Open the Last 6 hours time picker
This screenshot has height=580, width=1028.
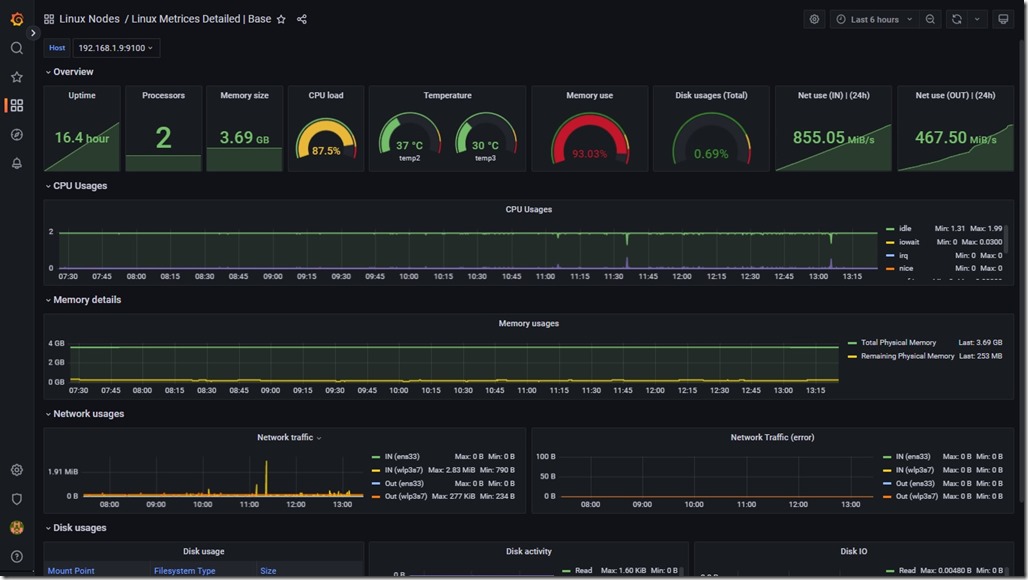tap(876, 18)
